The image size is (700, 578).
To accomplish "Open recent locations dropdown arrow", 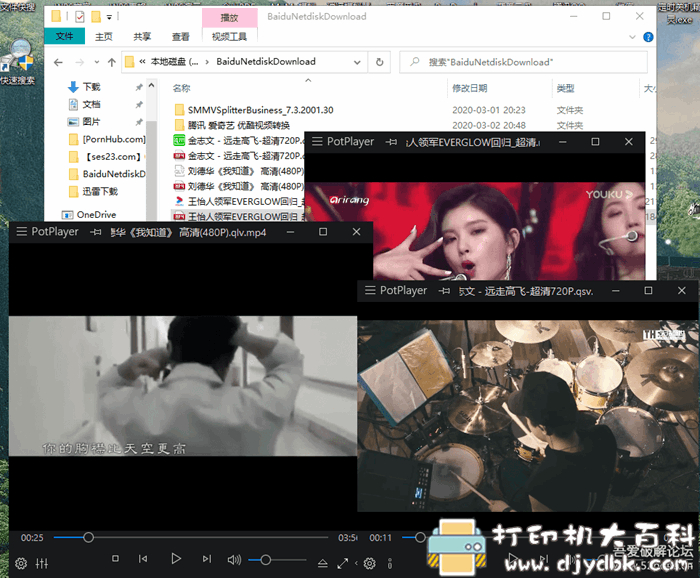I will (x=96, y=62).
